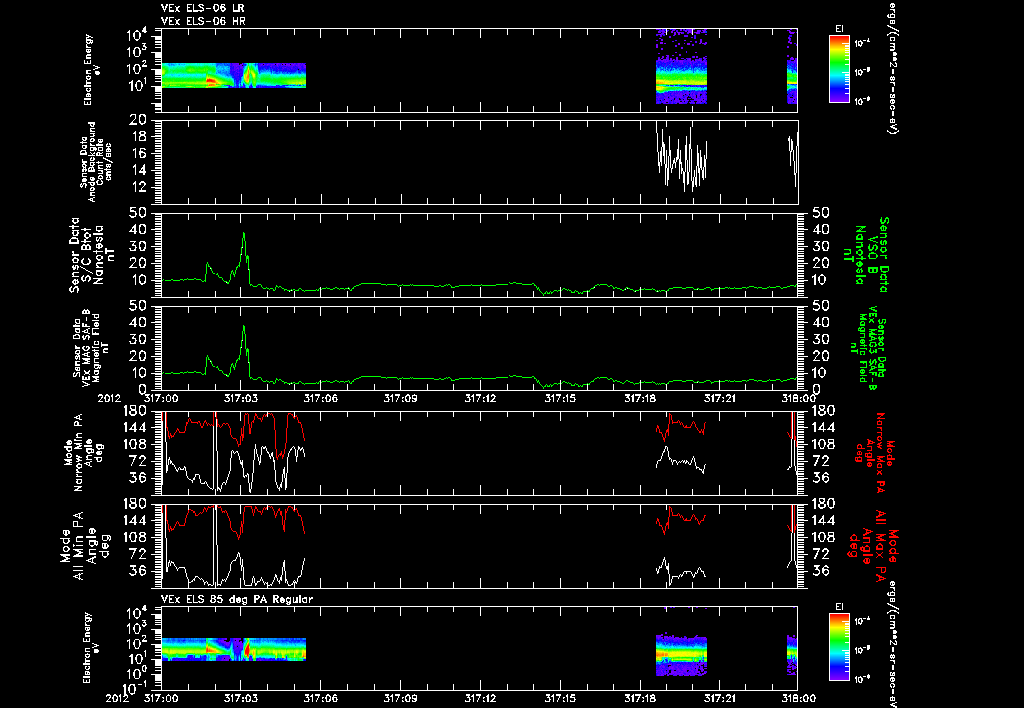
Task: Click the "VEx ELS-06 HR" title text
Action: [x=202, y=21]
